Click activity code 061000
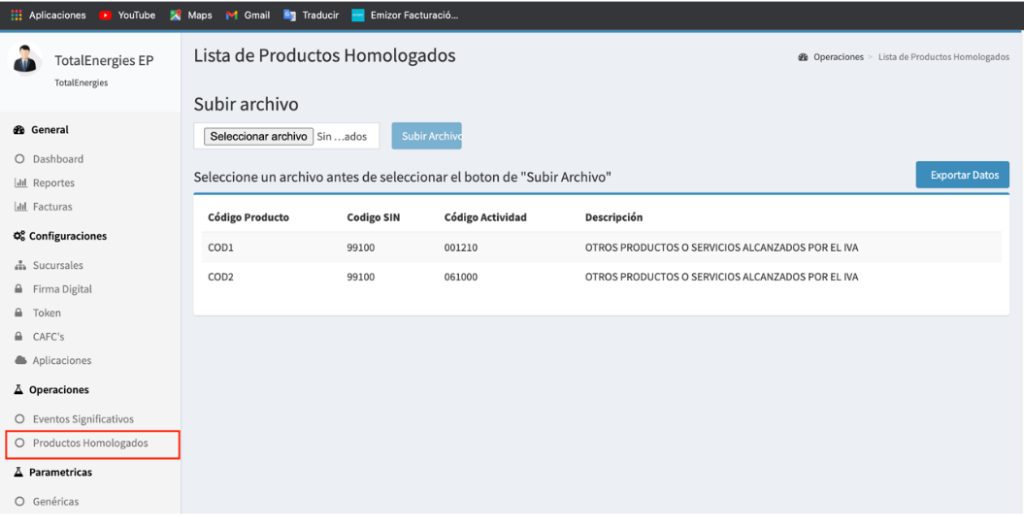This screenshot has height=517, width=1024. [x=460, y=277]
